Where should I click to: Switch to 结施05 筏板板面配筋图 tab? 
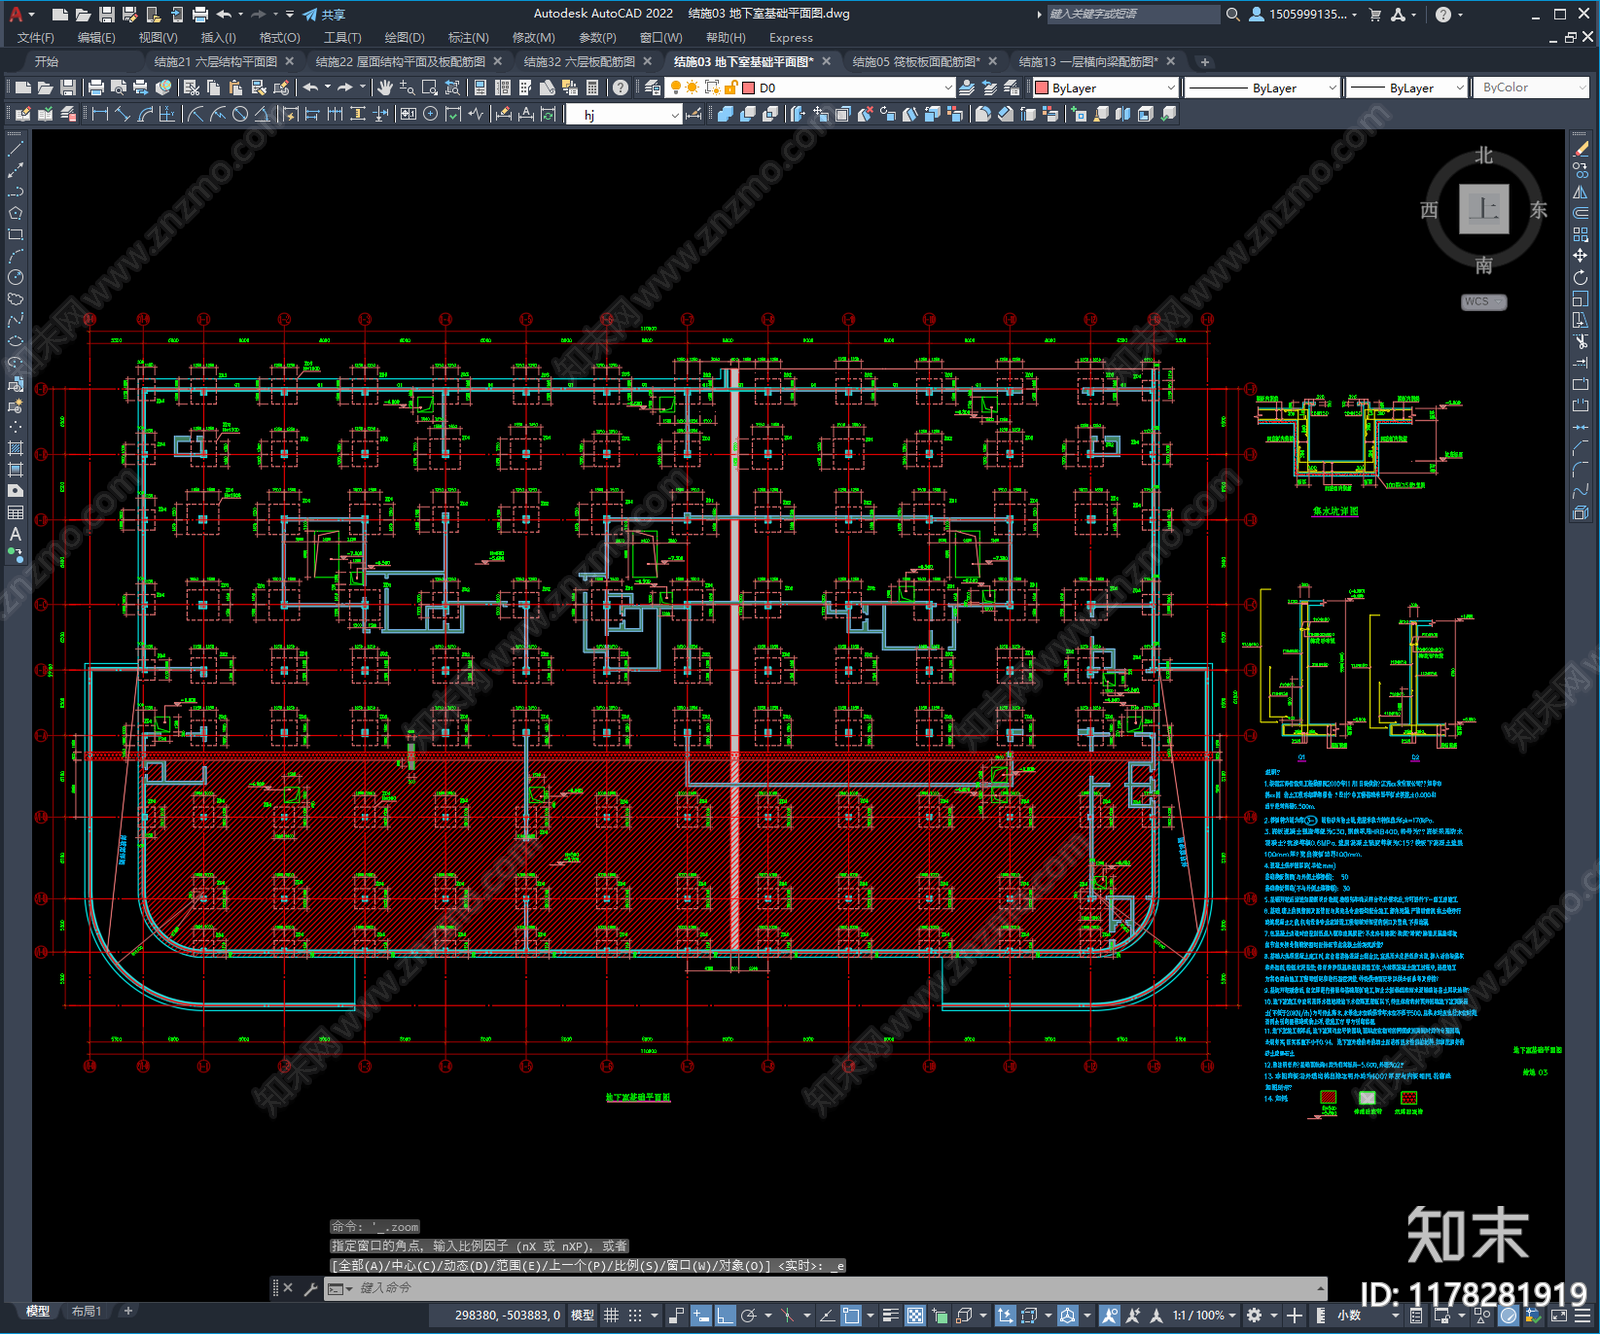916,62
